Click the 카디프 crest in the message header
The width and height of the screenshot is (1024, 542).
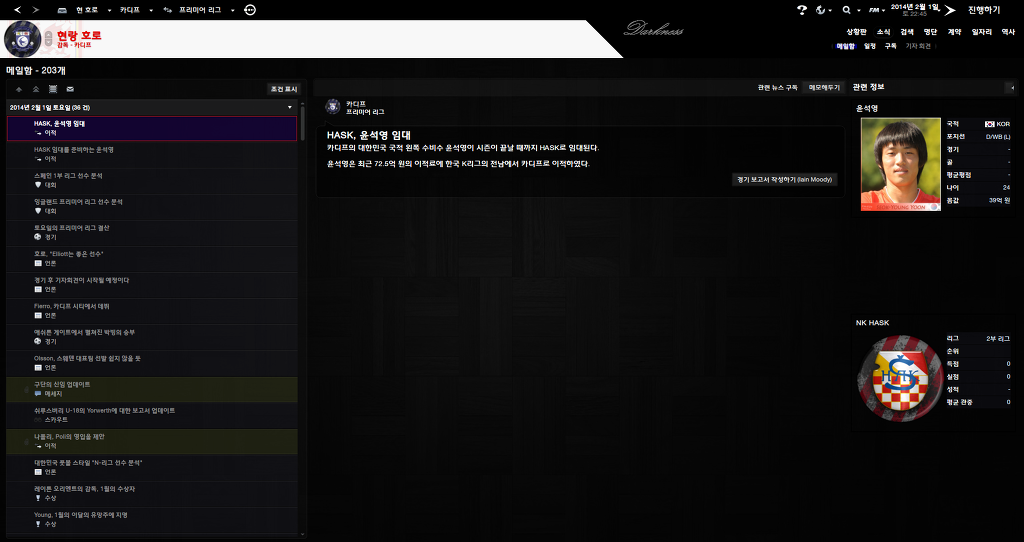point(333,106)
